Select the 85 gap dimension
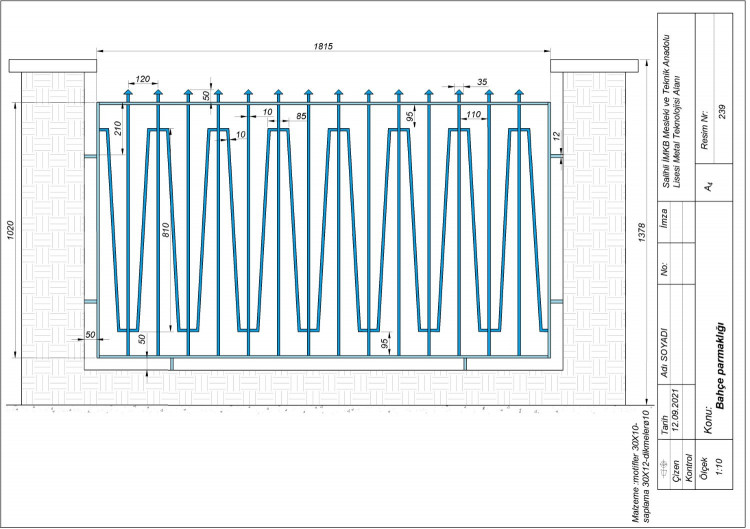The width and height of the screenshot is (750, 529). click(x=301, y=116)
